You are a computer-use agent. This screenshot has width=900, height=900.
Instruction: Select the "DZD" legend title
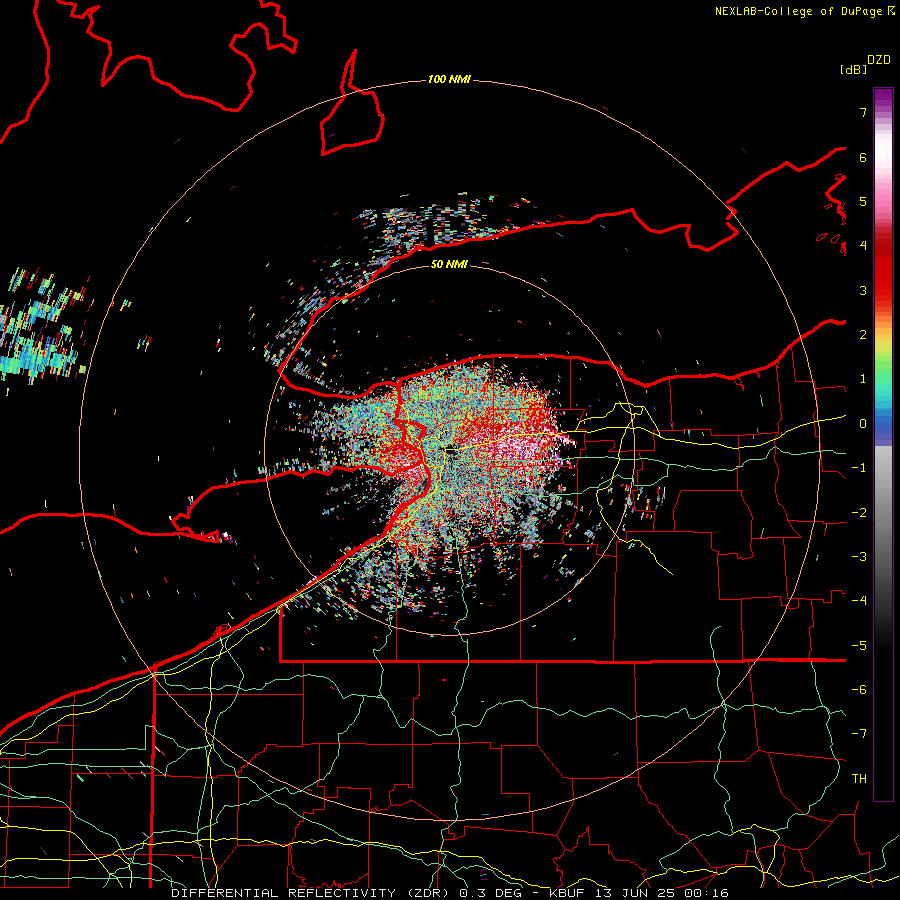click(x=879, y=60)
